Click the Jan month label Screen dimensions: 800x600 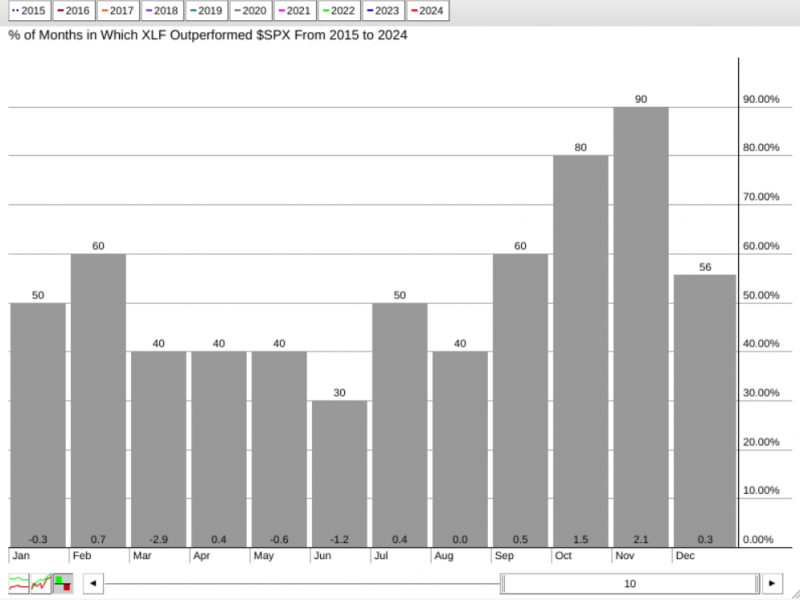pyautogui.click(x=21, y=556)
